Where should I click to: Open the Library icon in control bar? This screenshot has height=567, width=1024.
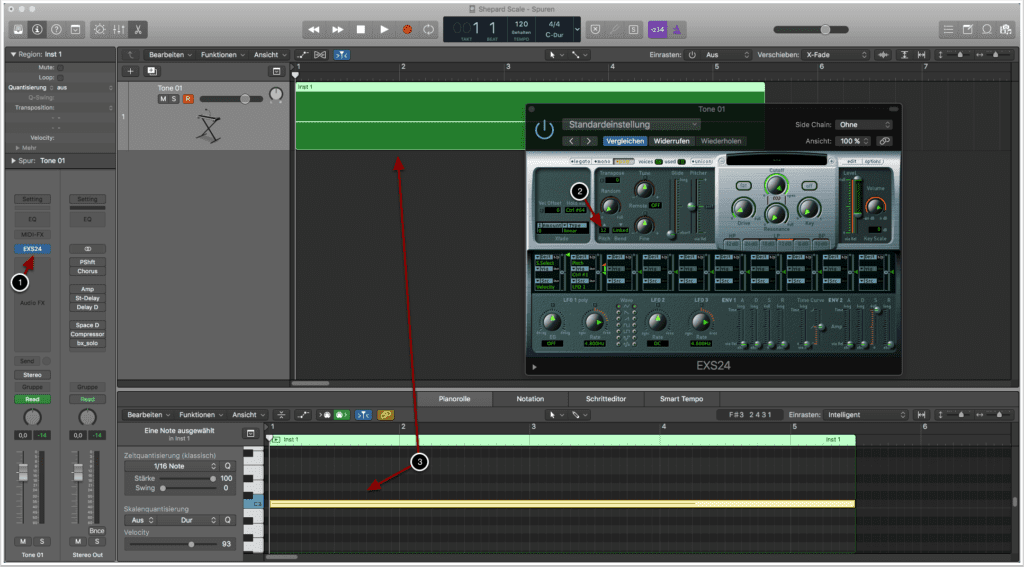coord(19,29)
